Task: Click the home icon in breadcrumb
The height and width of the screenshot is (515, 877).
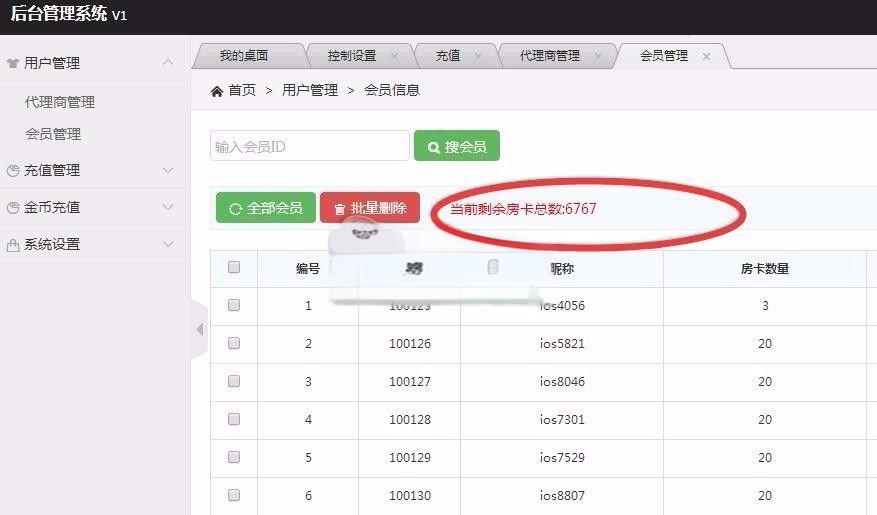Action: tap(217, 91)
